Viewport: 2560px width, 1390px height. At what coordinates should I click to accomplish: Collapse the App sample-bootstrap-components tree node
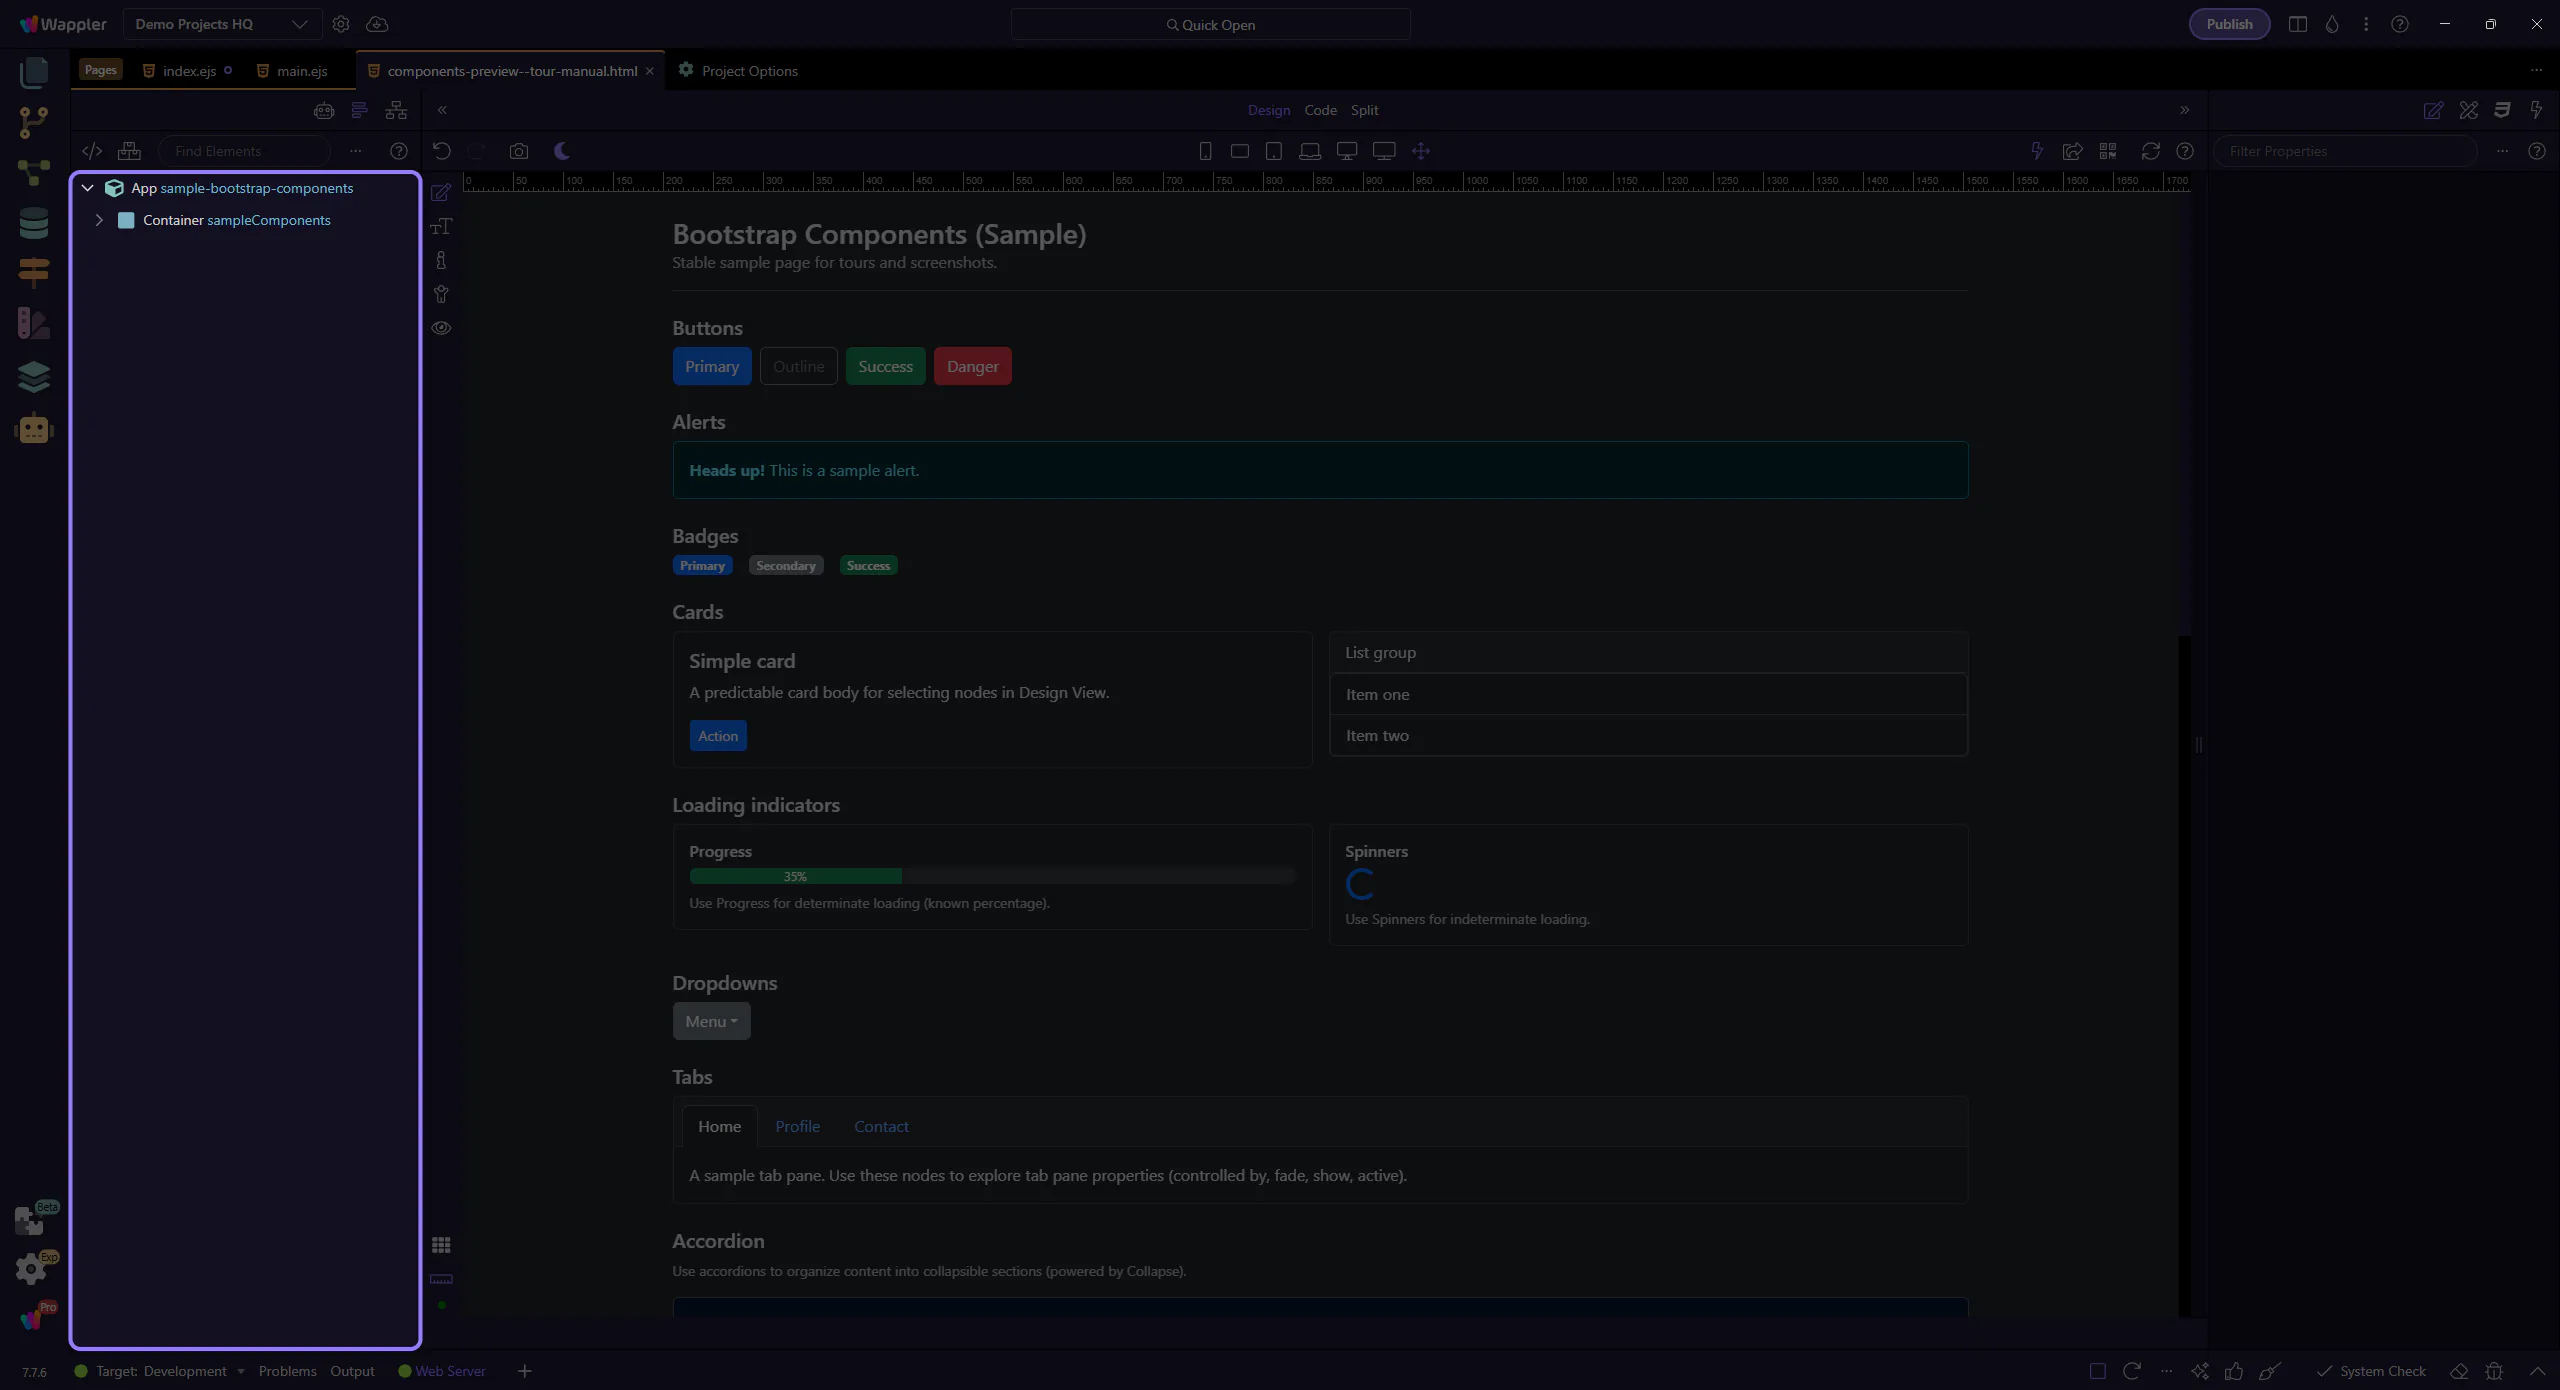(x=88, y=188)
